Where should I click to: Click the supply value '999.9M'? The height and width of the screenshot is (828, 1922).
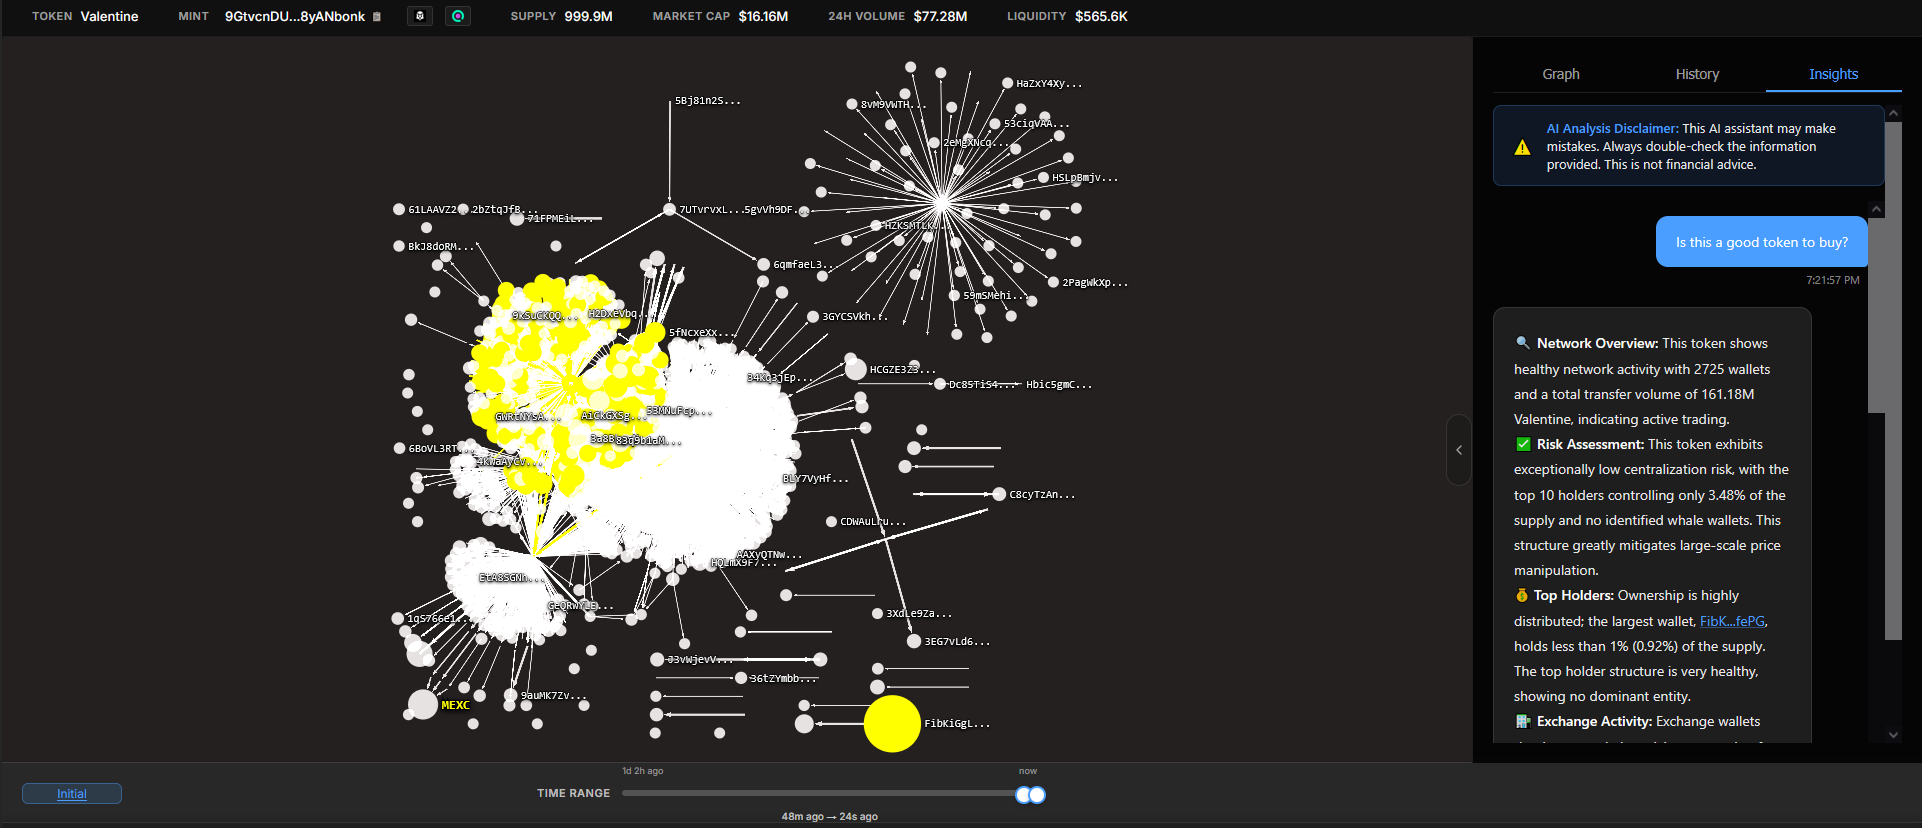click(x=589, y=16)
